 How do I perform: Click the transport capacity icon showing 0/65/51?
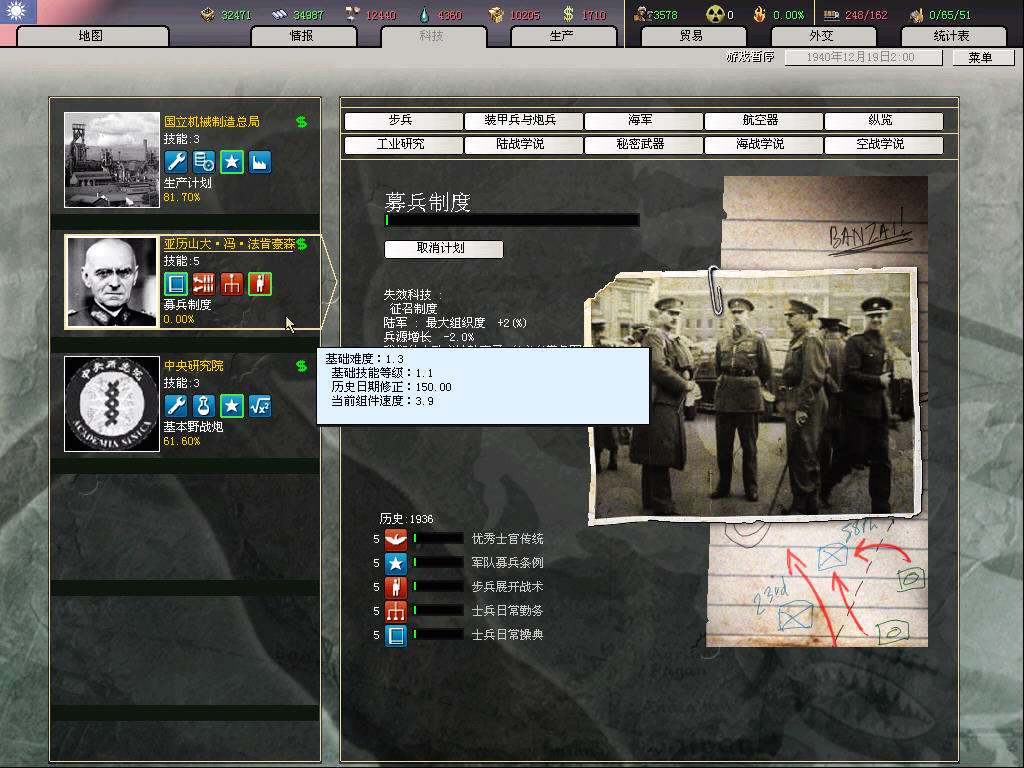(917, 14)
